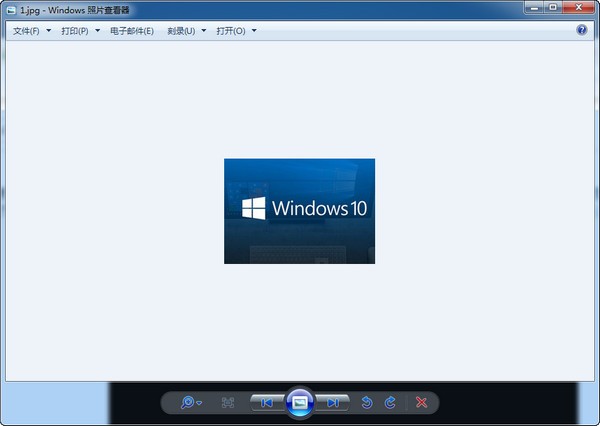600x426 pixels.
Task: Rotate the image counterclockwise
Action: click(x=367, y=402)
